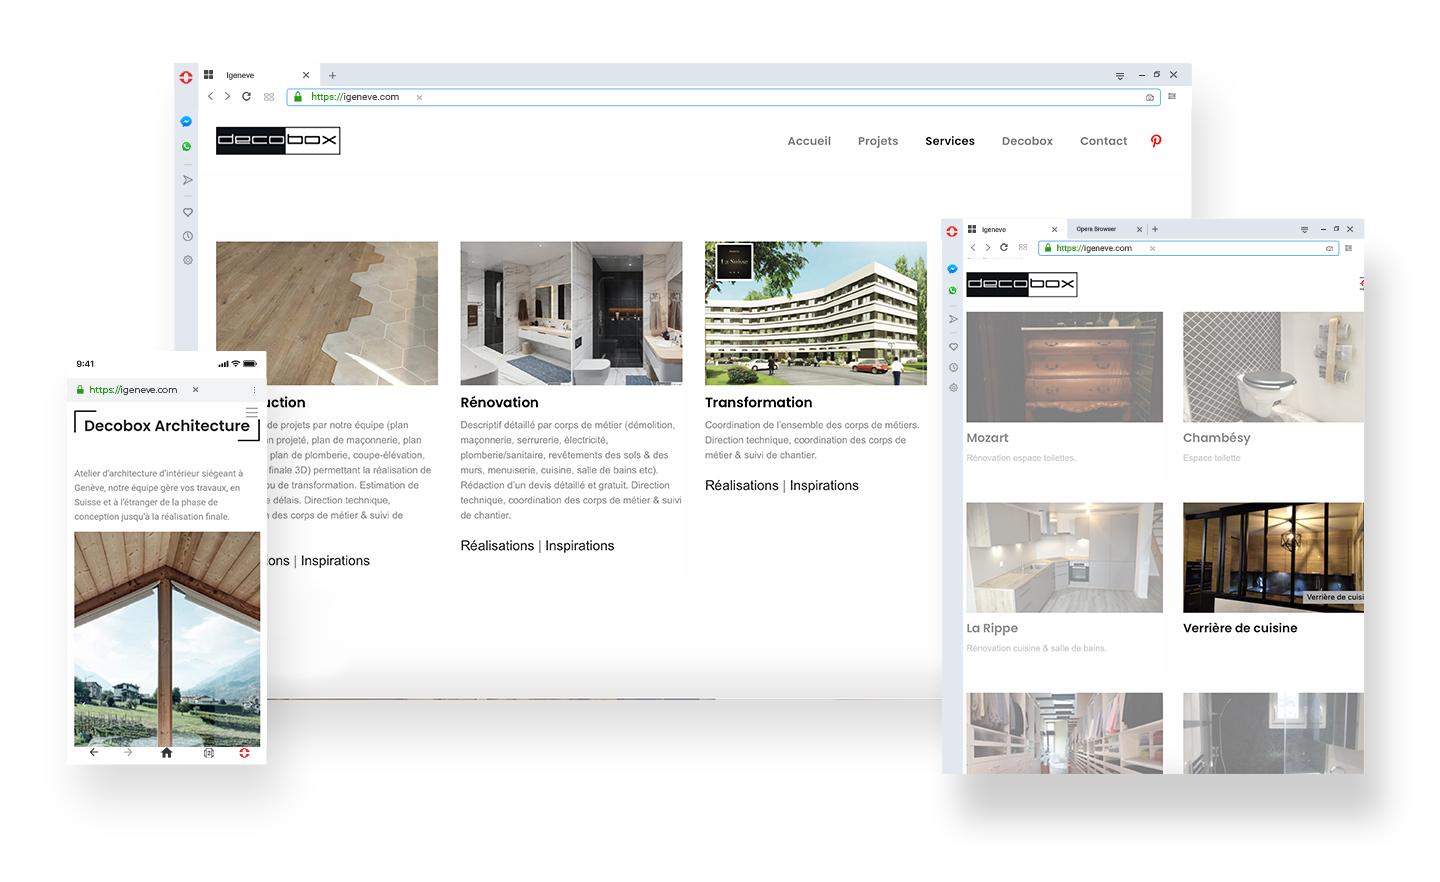Click the Pinterest icon in the site navigation
Viewport: 1440px width, 882px height.
point(1156,141)
